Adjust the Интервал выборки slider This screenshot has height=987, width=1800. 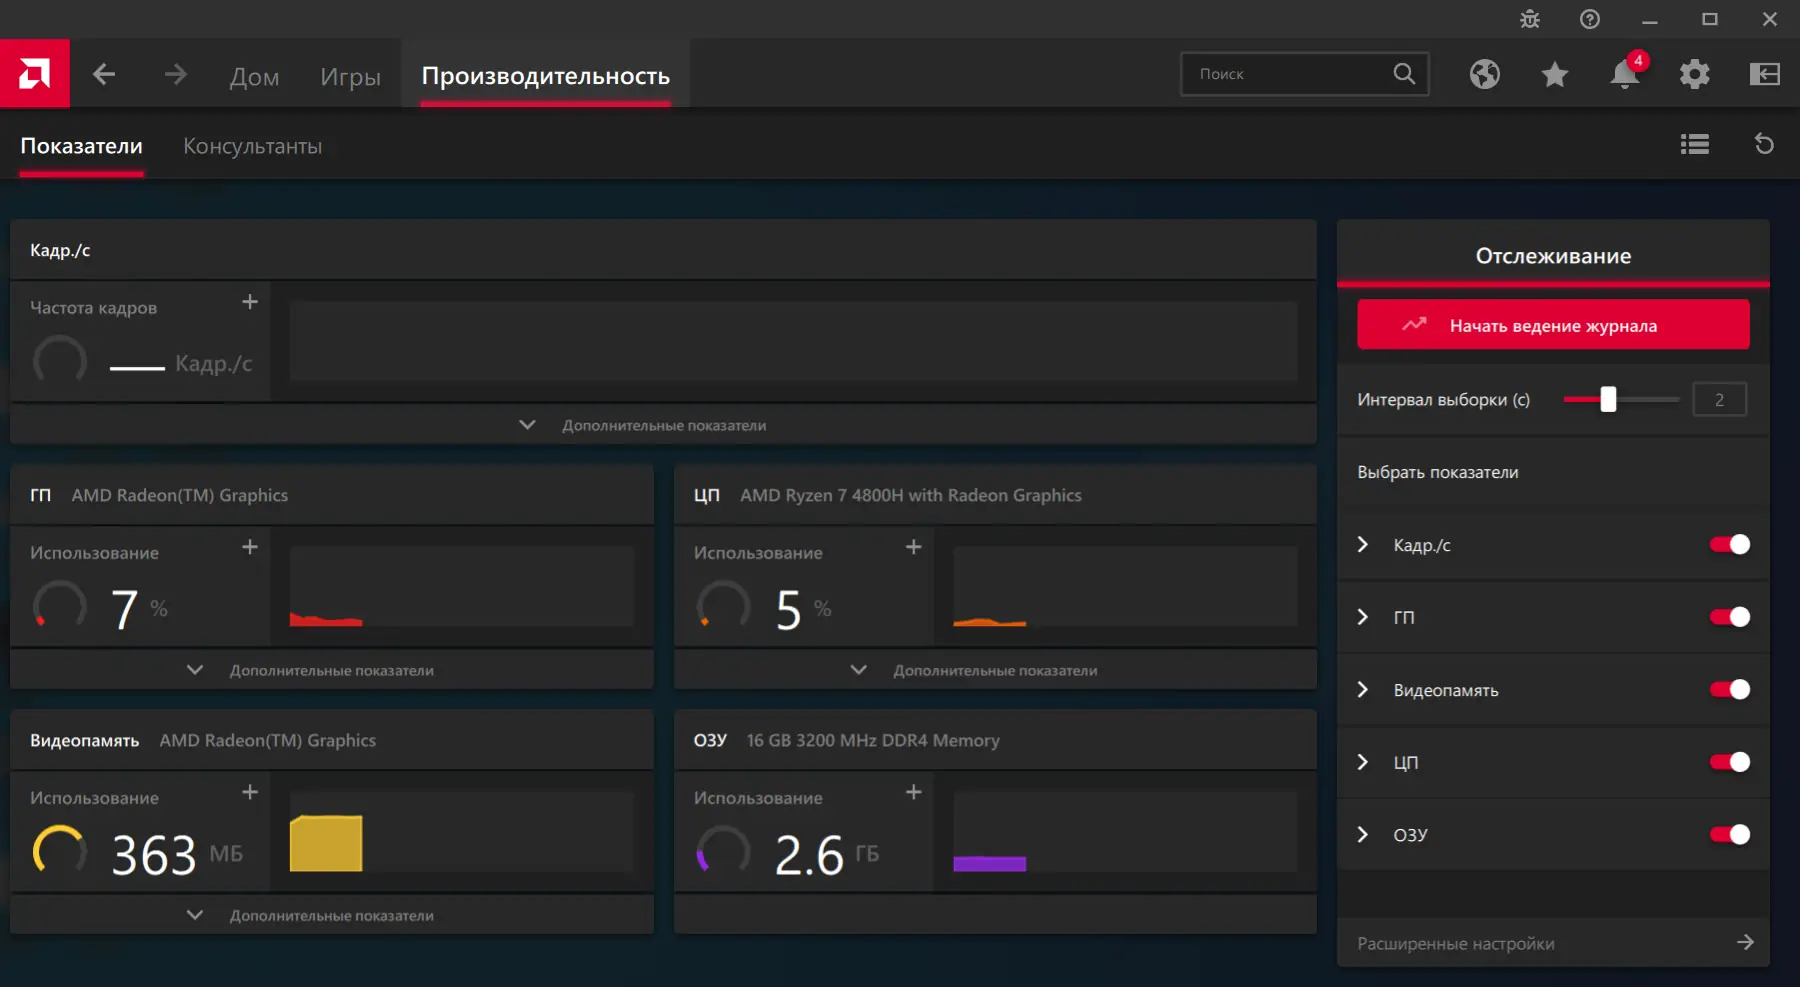[1608, 399]
